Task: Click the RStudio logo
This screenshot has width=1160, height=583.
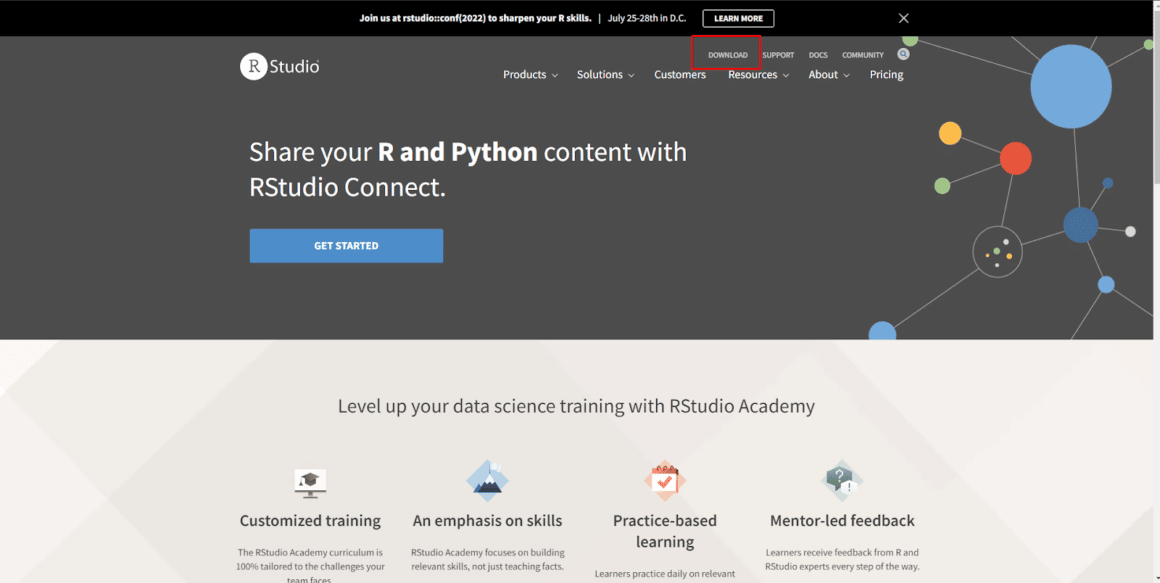Action: 279,66
